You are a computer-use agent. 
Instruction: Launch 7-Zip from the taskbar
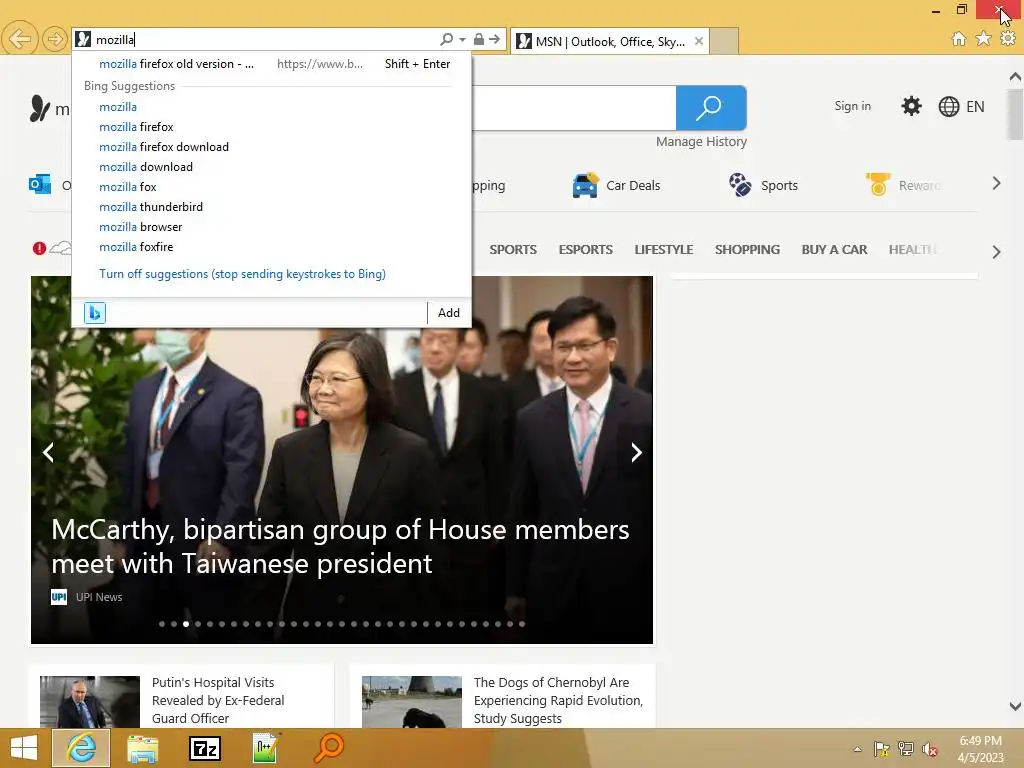(204, 748)
